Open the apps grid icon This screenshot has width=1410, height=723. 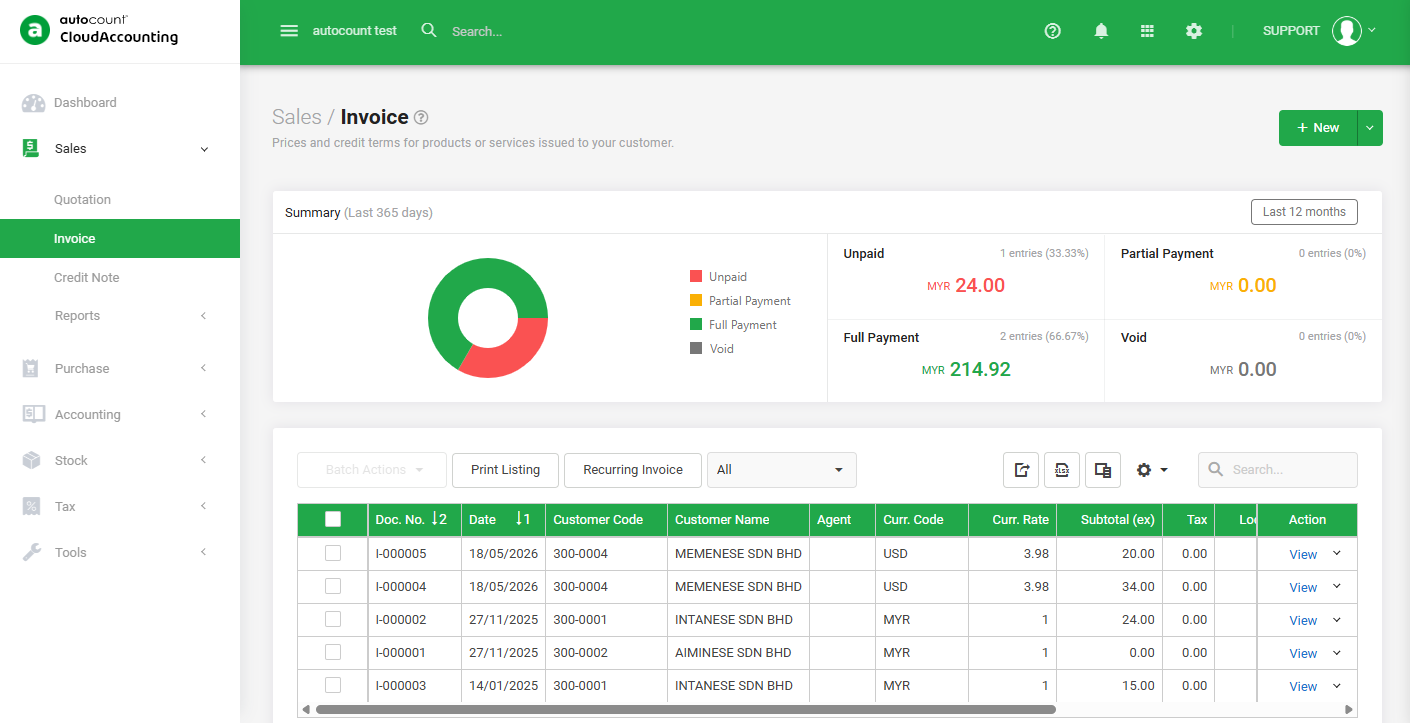tap(1147, 31)
